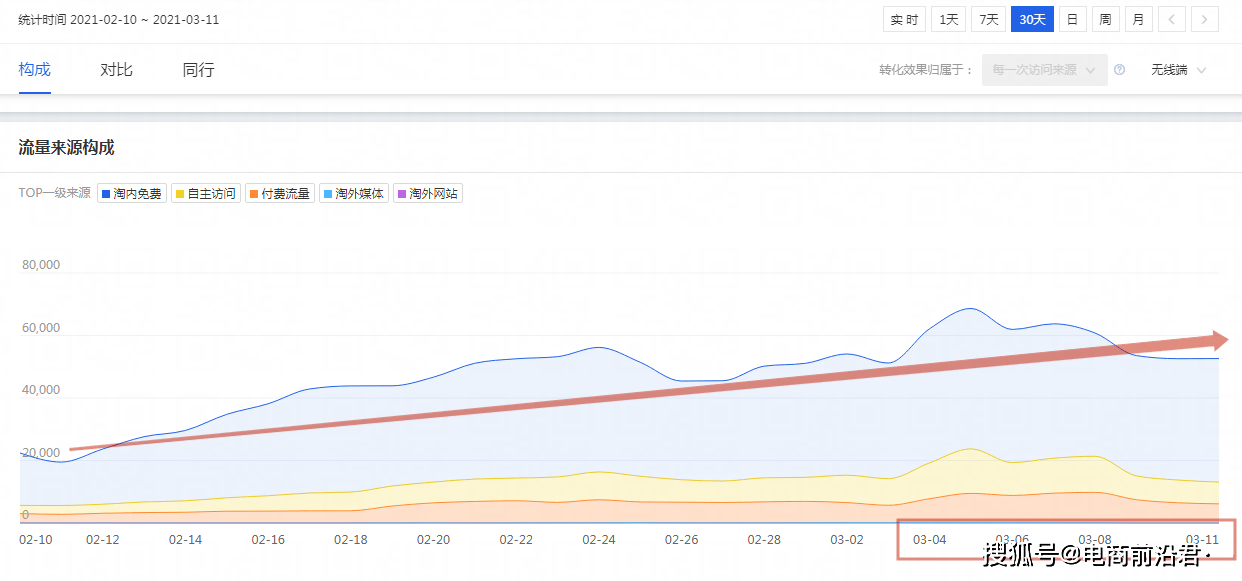
Task: Click chart point at 02-24
Action: click(598, 347)
